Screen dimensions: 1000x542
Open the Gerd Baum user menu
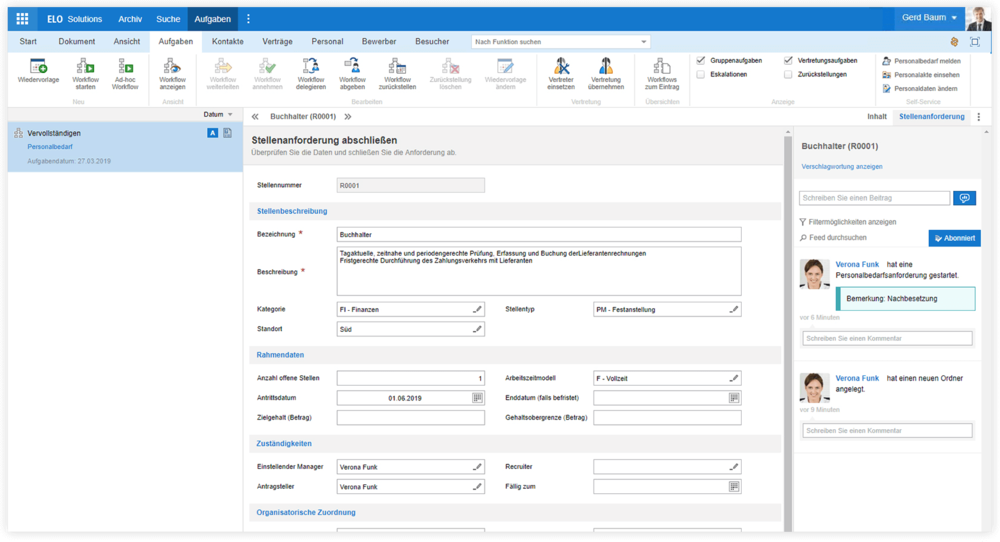926,19
